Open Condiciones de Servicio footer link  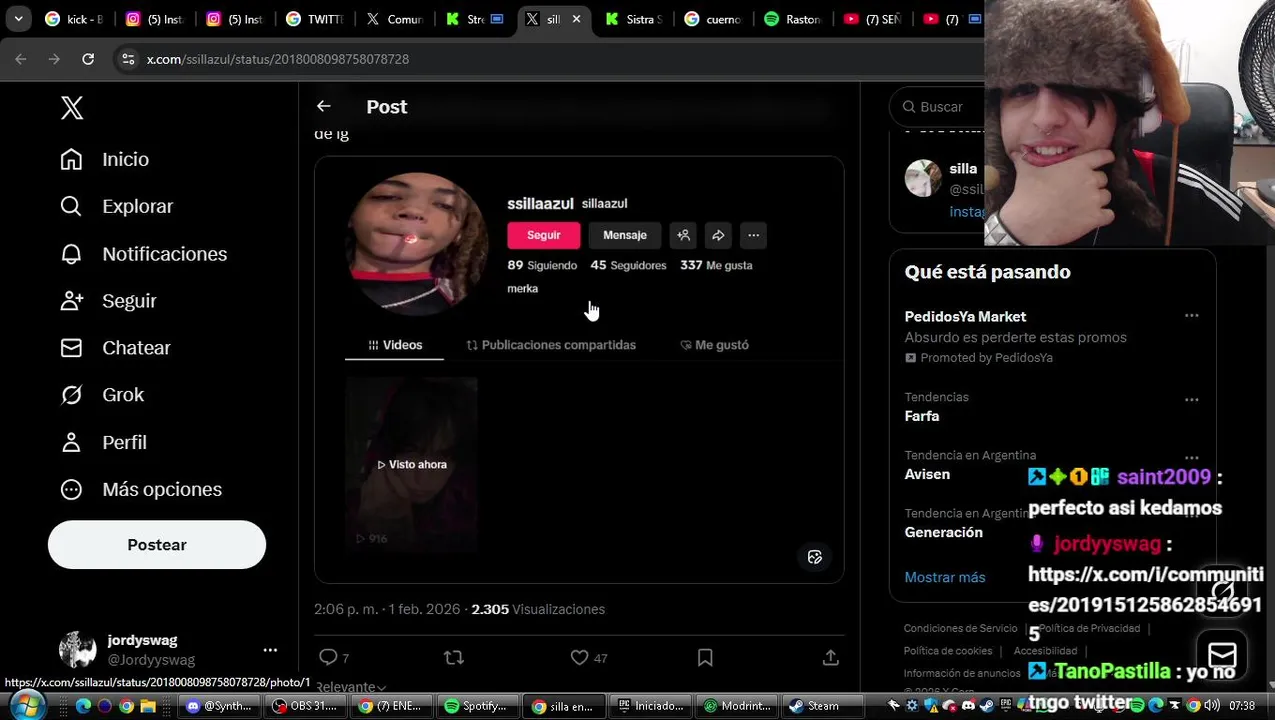(x=960, y=628)
